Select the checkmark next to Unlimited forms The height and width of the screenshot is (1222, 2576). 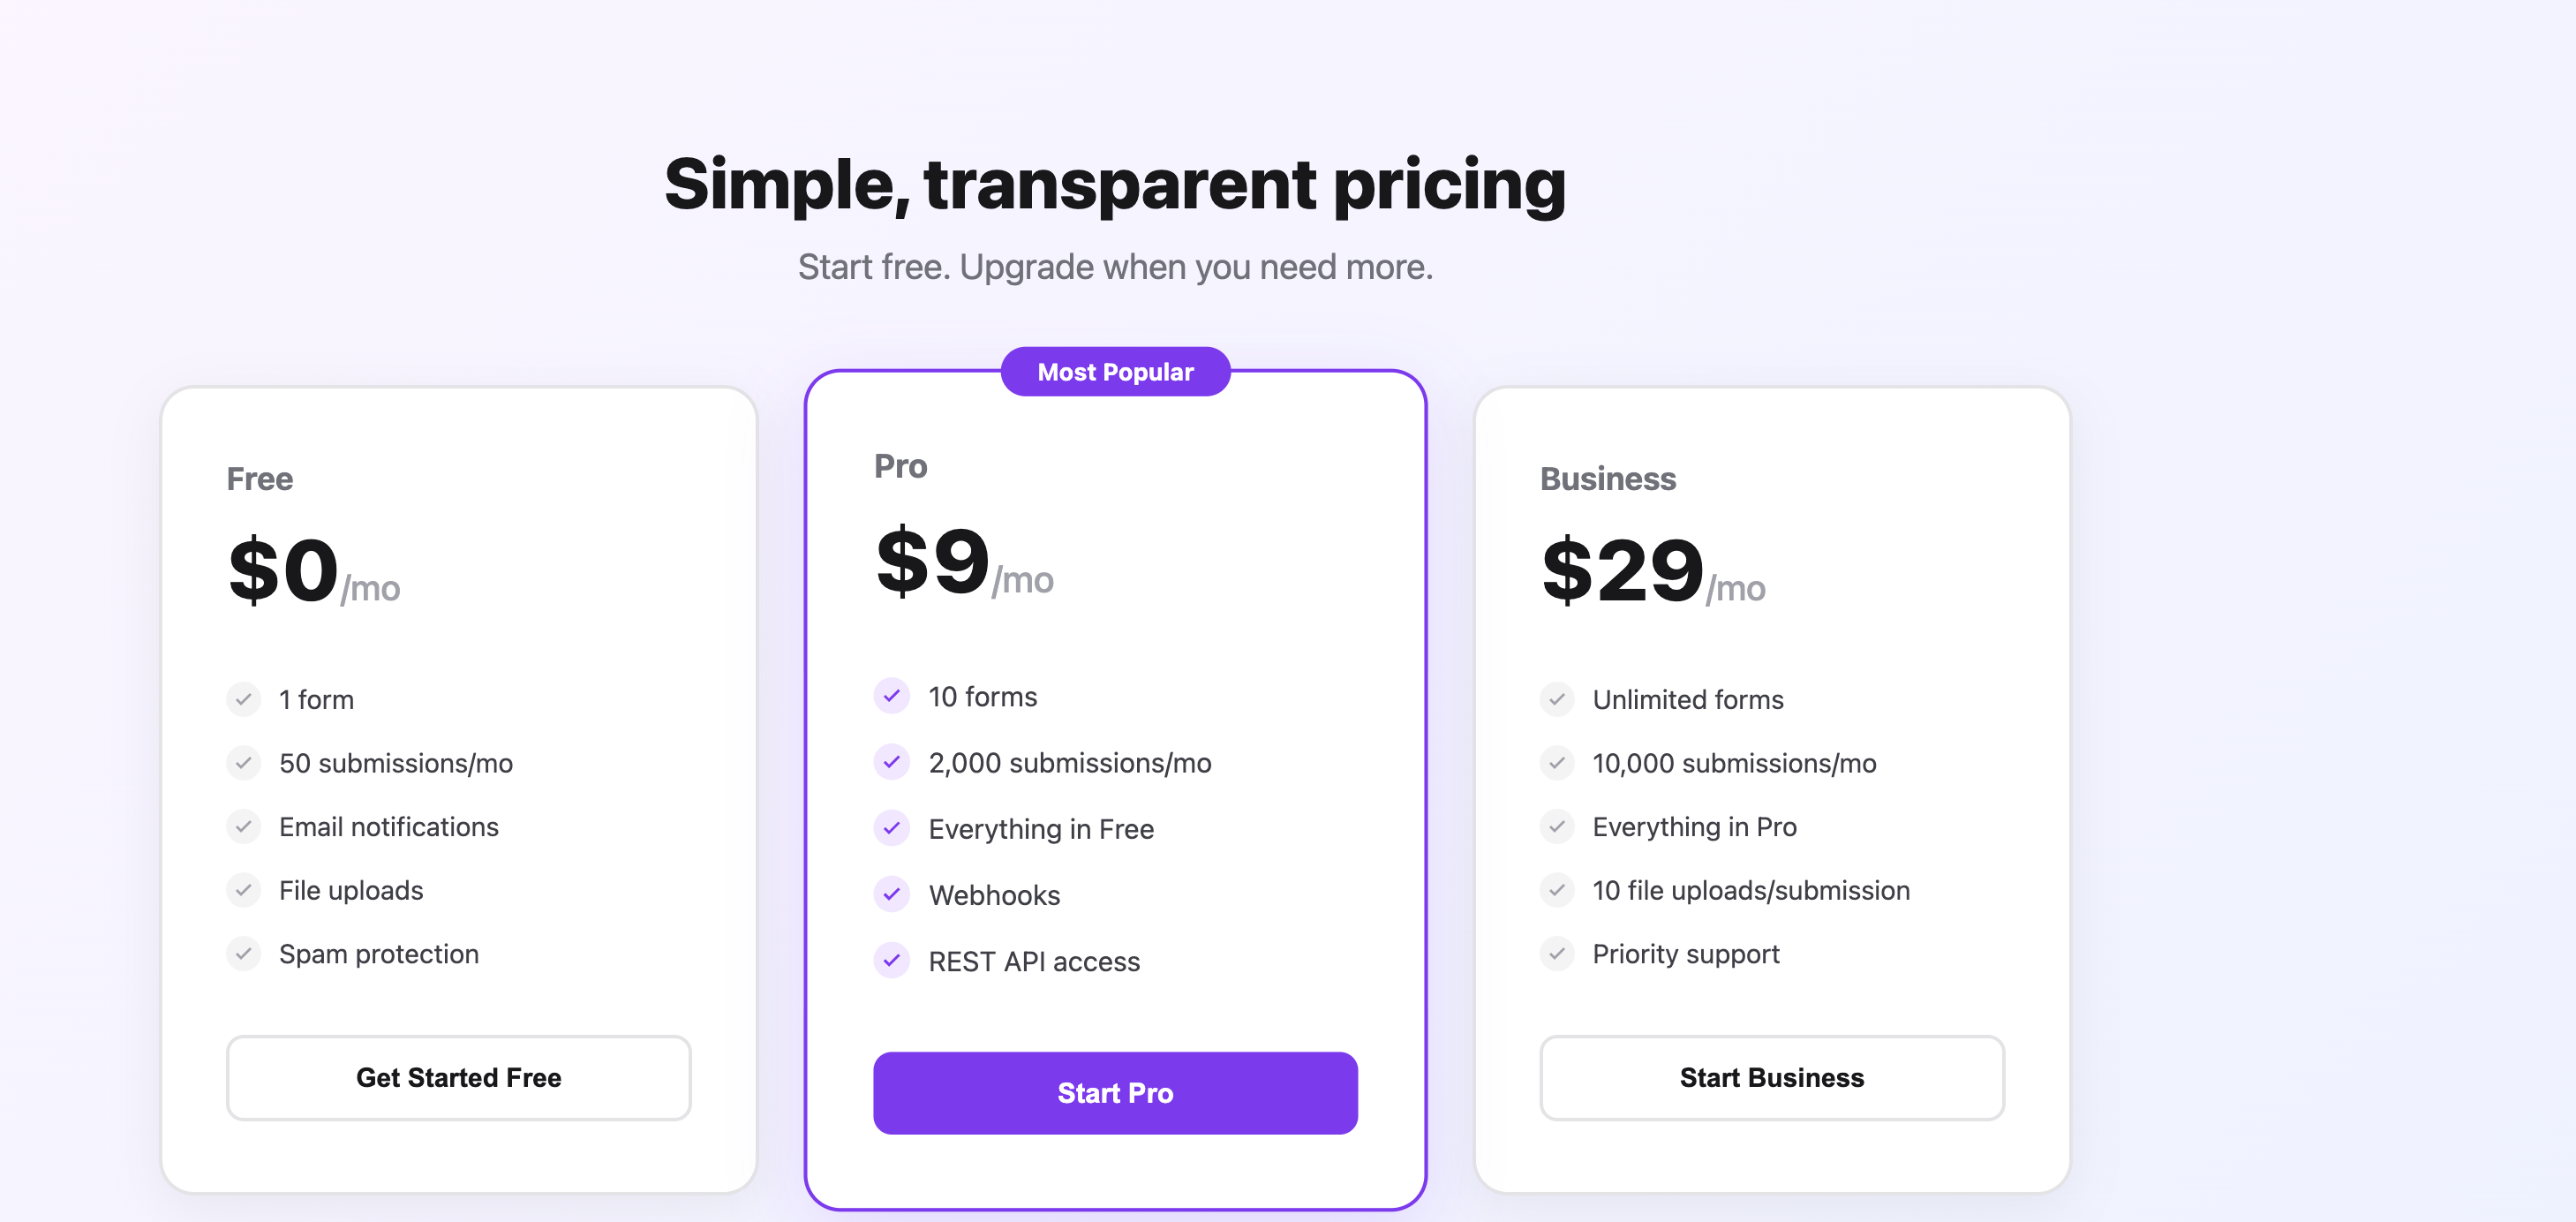tap(1556, 699)
